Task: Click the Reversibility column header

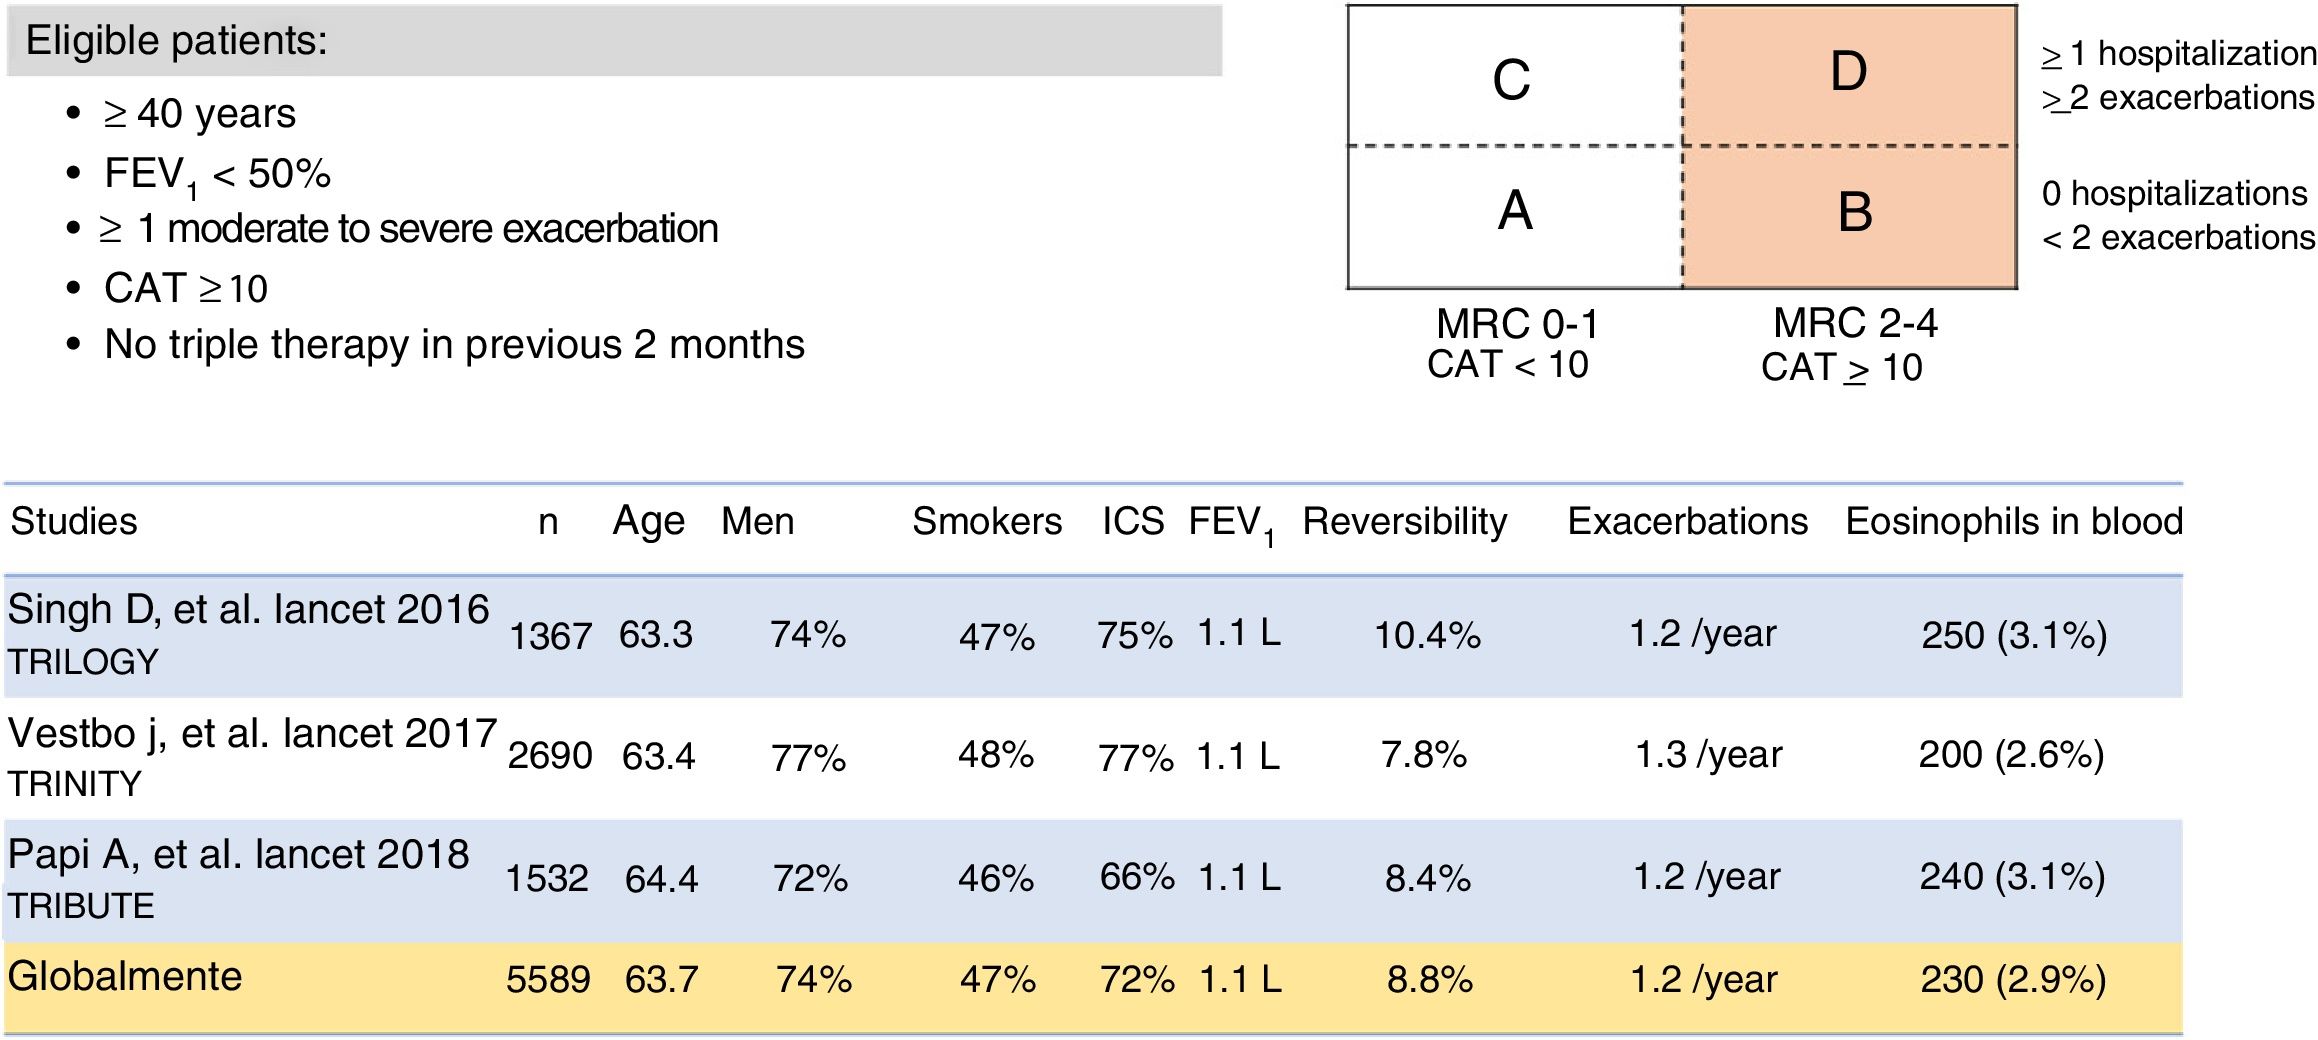Action: pos(1404,522)
